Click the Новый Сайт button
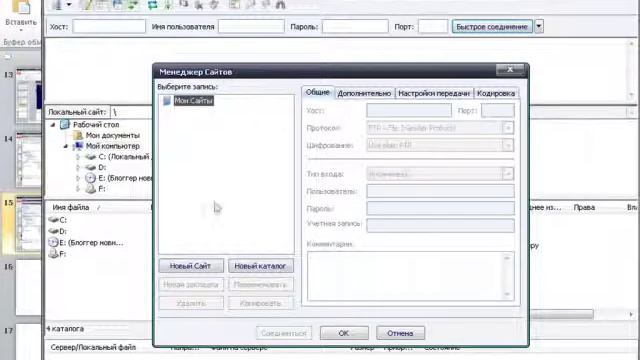 [x=191, y=266]
